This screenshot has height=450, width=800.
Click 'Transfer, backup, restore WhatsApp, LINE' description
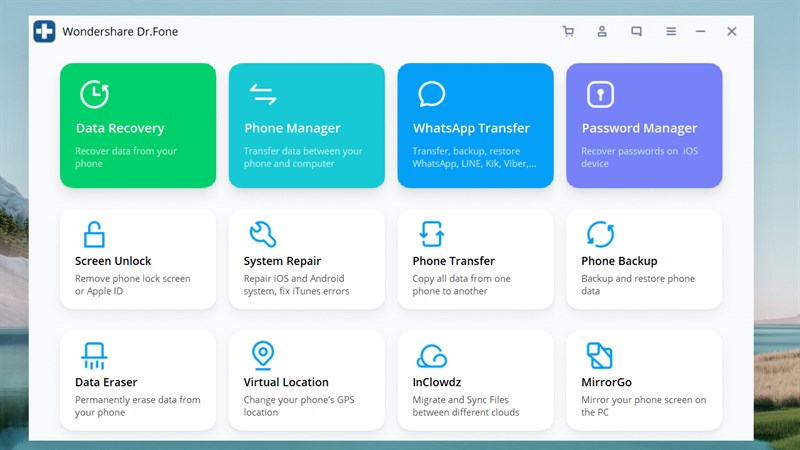click(x=474, y=157)
